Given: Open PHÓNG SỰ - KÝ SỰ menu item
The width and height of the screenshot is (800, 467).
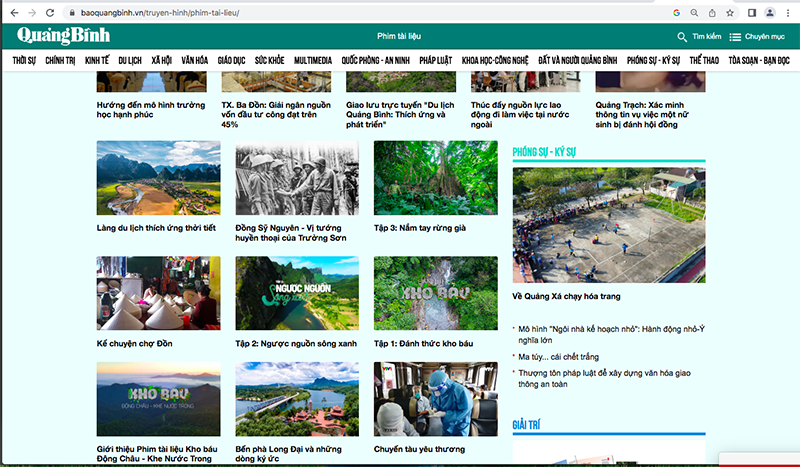Looking at the screenshot, I should 653,60.
